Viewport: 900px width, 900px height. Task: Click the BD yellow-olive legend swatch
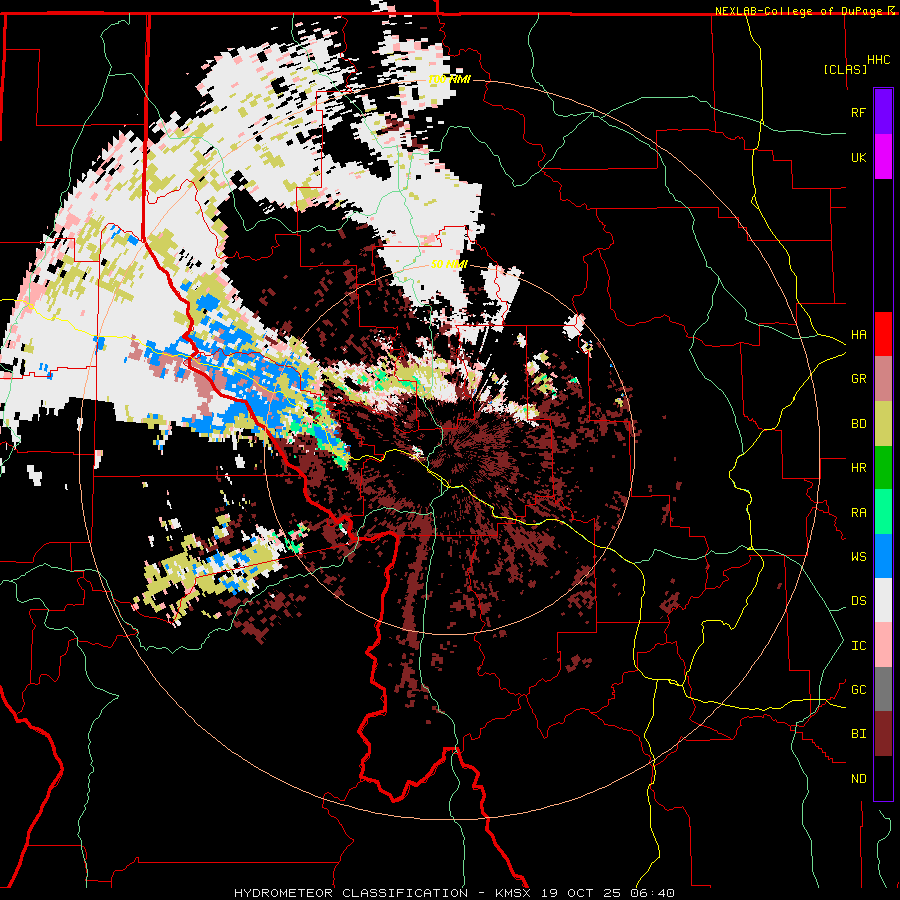coord(883,423)
